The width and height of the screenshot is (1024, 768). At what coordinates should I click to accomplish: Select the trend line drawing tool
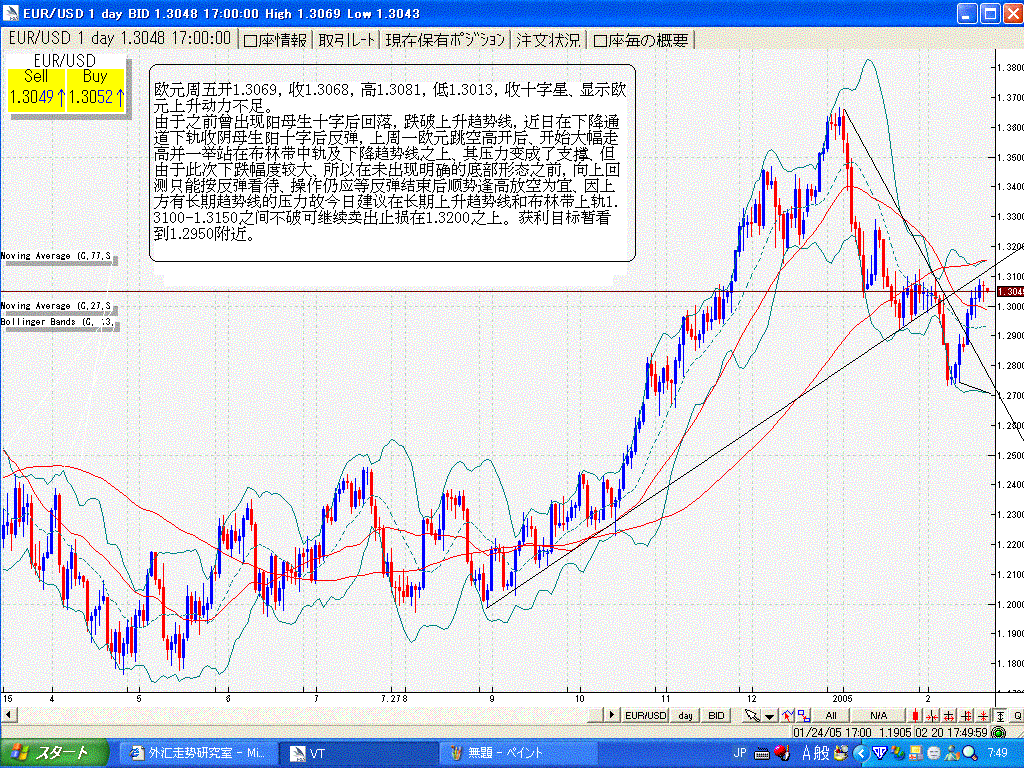click(788, 716)
